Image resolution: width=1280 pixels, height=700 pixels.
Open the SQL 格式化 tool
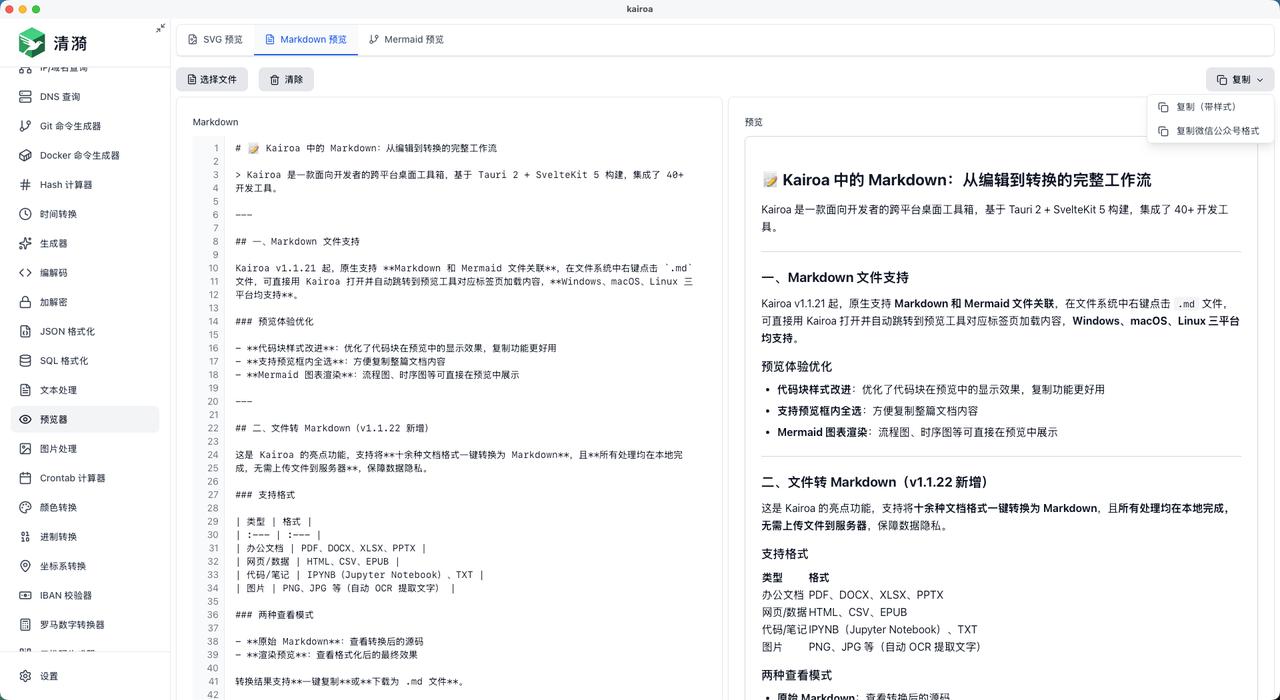[x=85, y=361]
